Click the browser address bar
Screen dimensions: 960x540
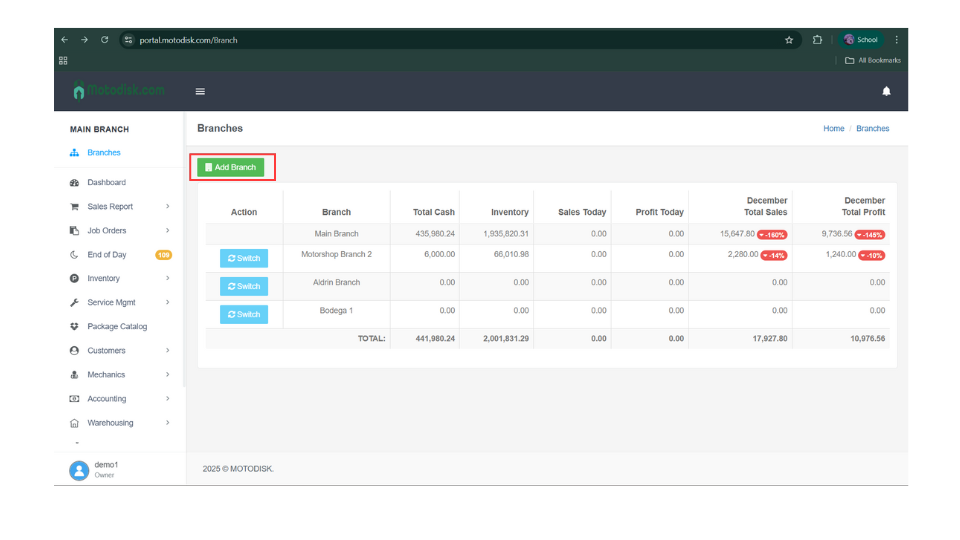tap(450, 40)
